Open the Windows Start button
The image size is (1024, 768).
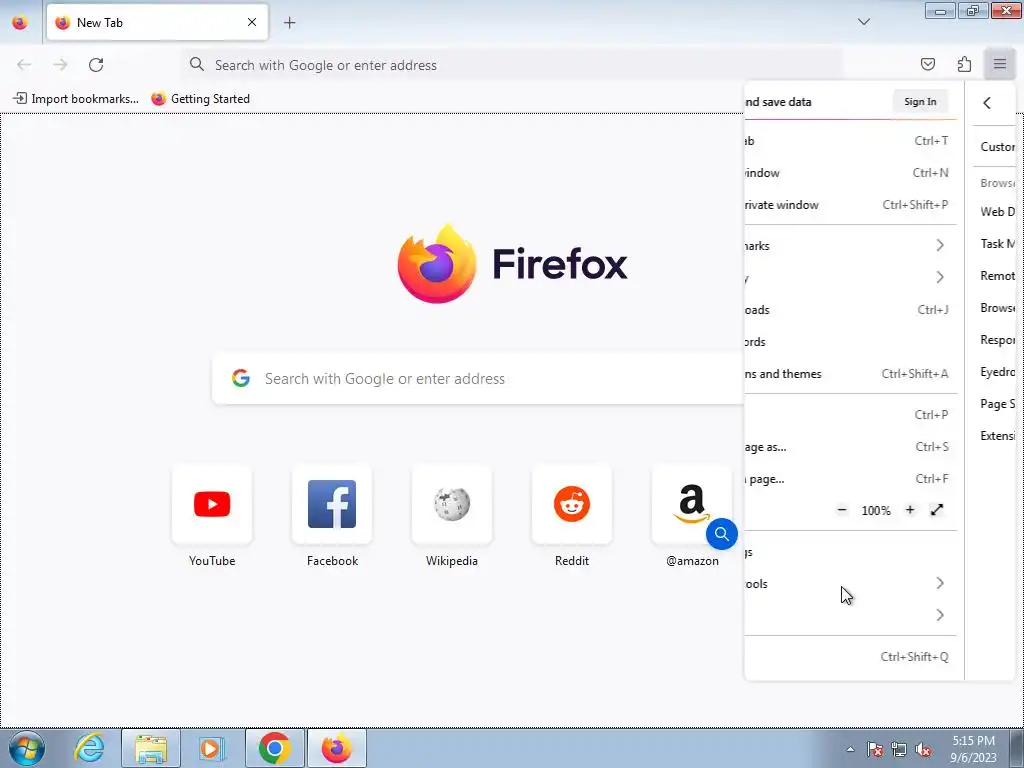[27, 748]
